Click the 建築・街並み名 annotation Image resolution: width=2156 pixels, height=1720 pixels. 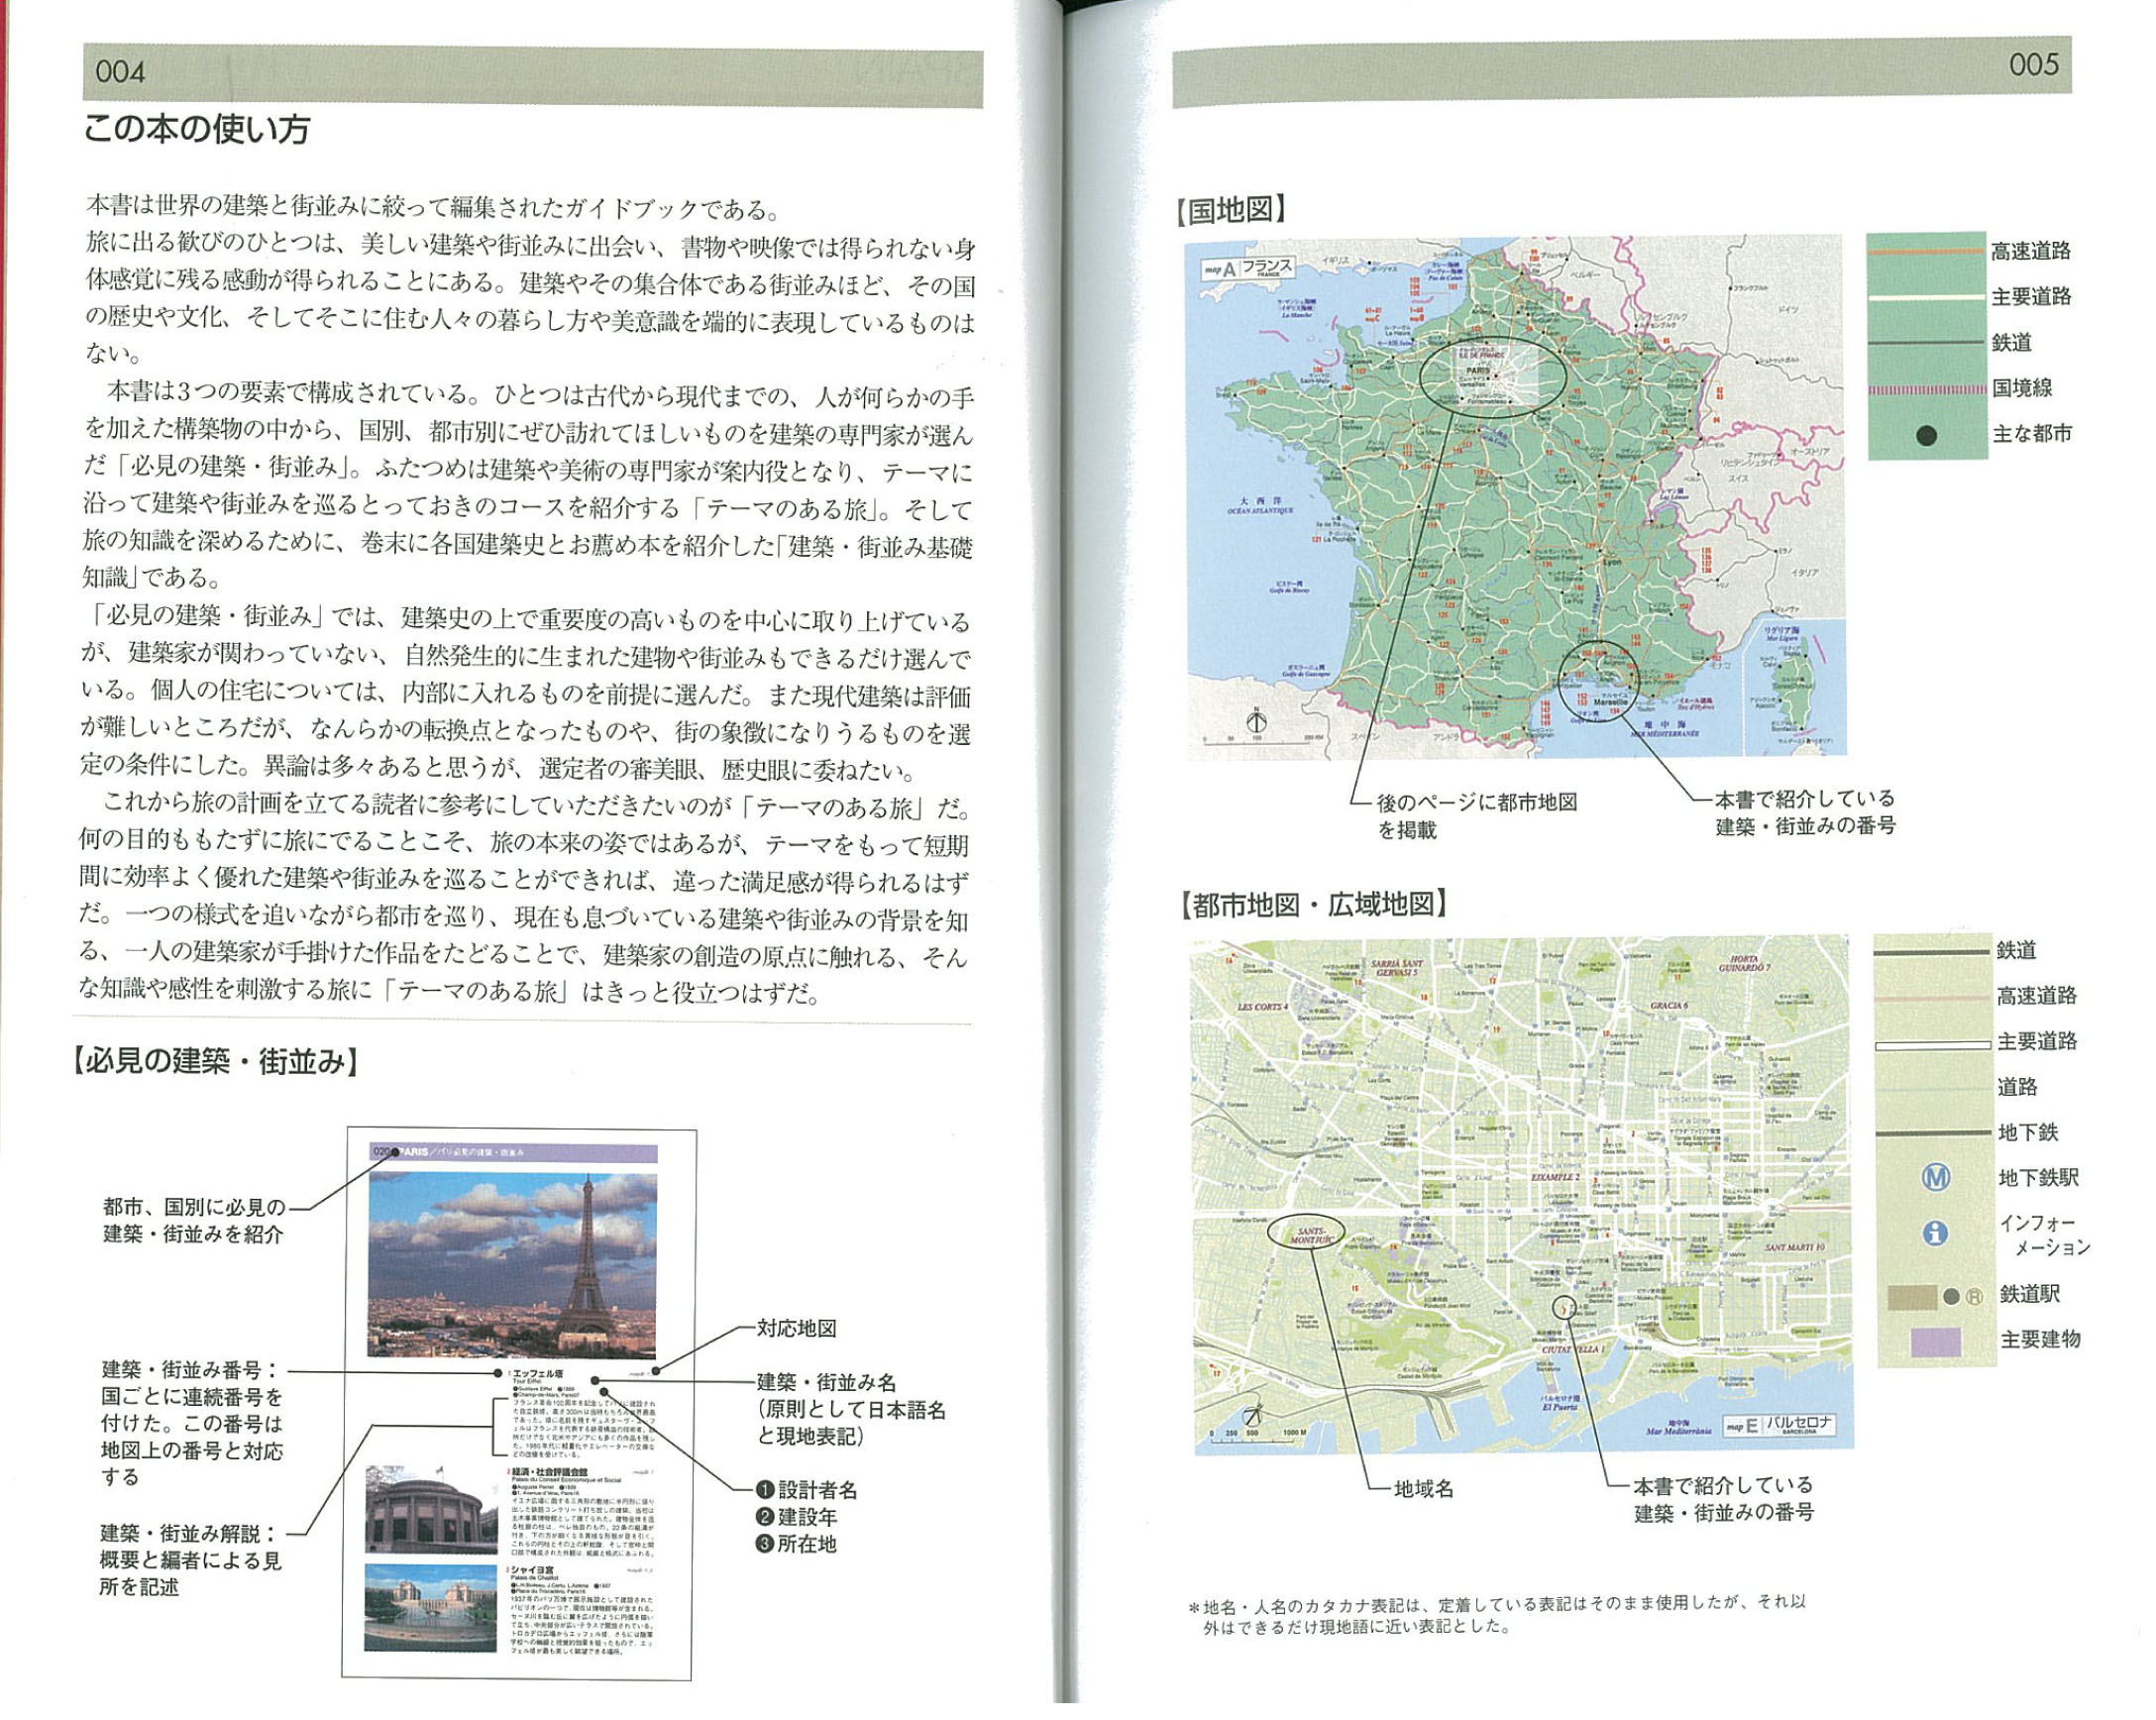pyautogui.click(x=850, y=1410)
